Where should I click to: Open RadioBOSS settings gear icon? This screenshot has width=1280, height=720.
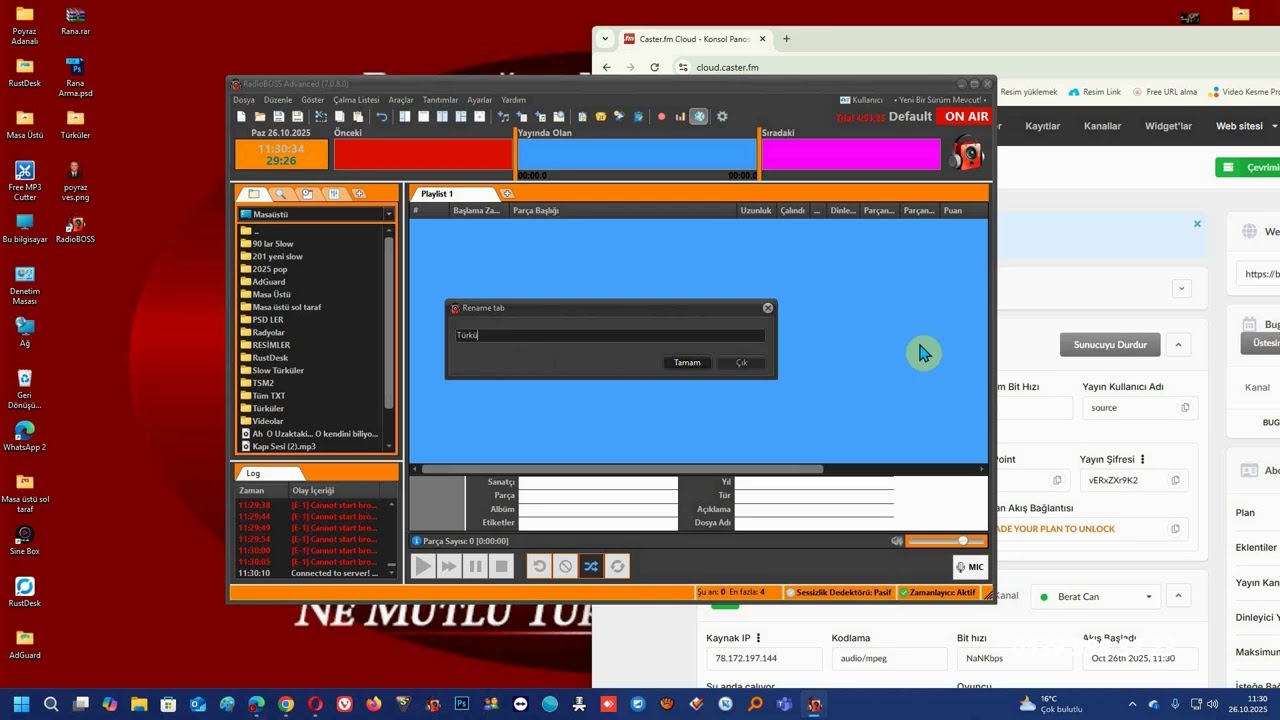click(722, 117)
